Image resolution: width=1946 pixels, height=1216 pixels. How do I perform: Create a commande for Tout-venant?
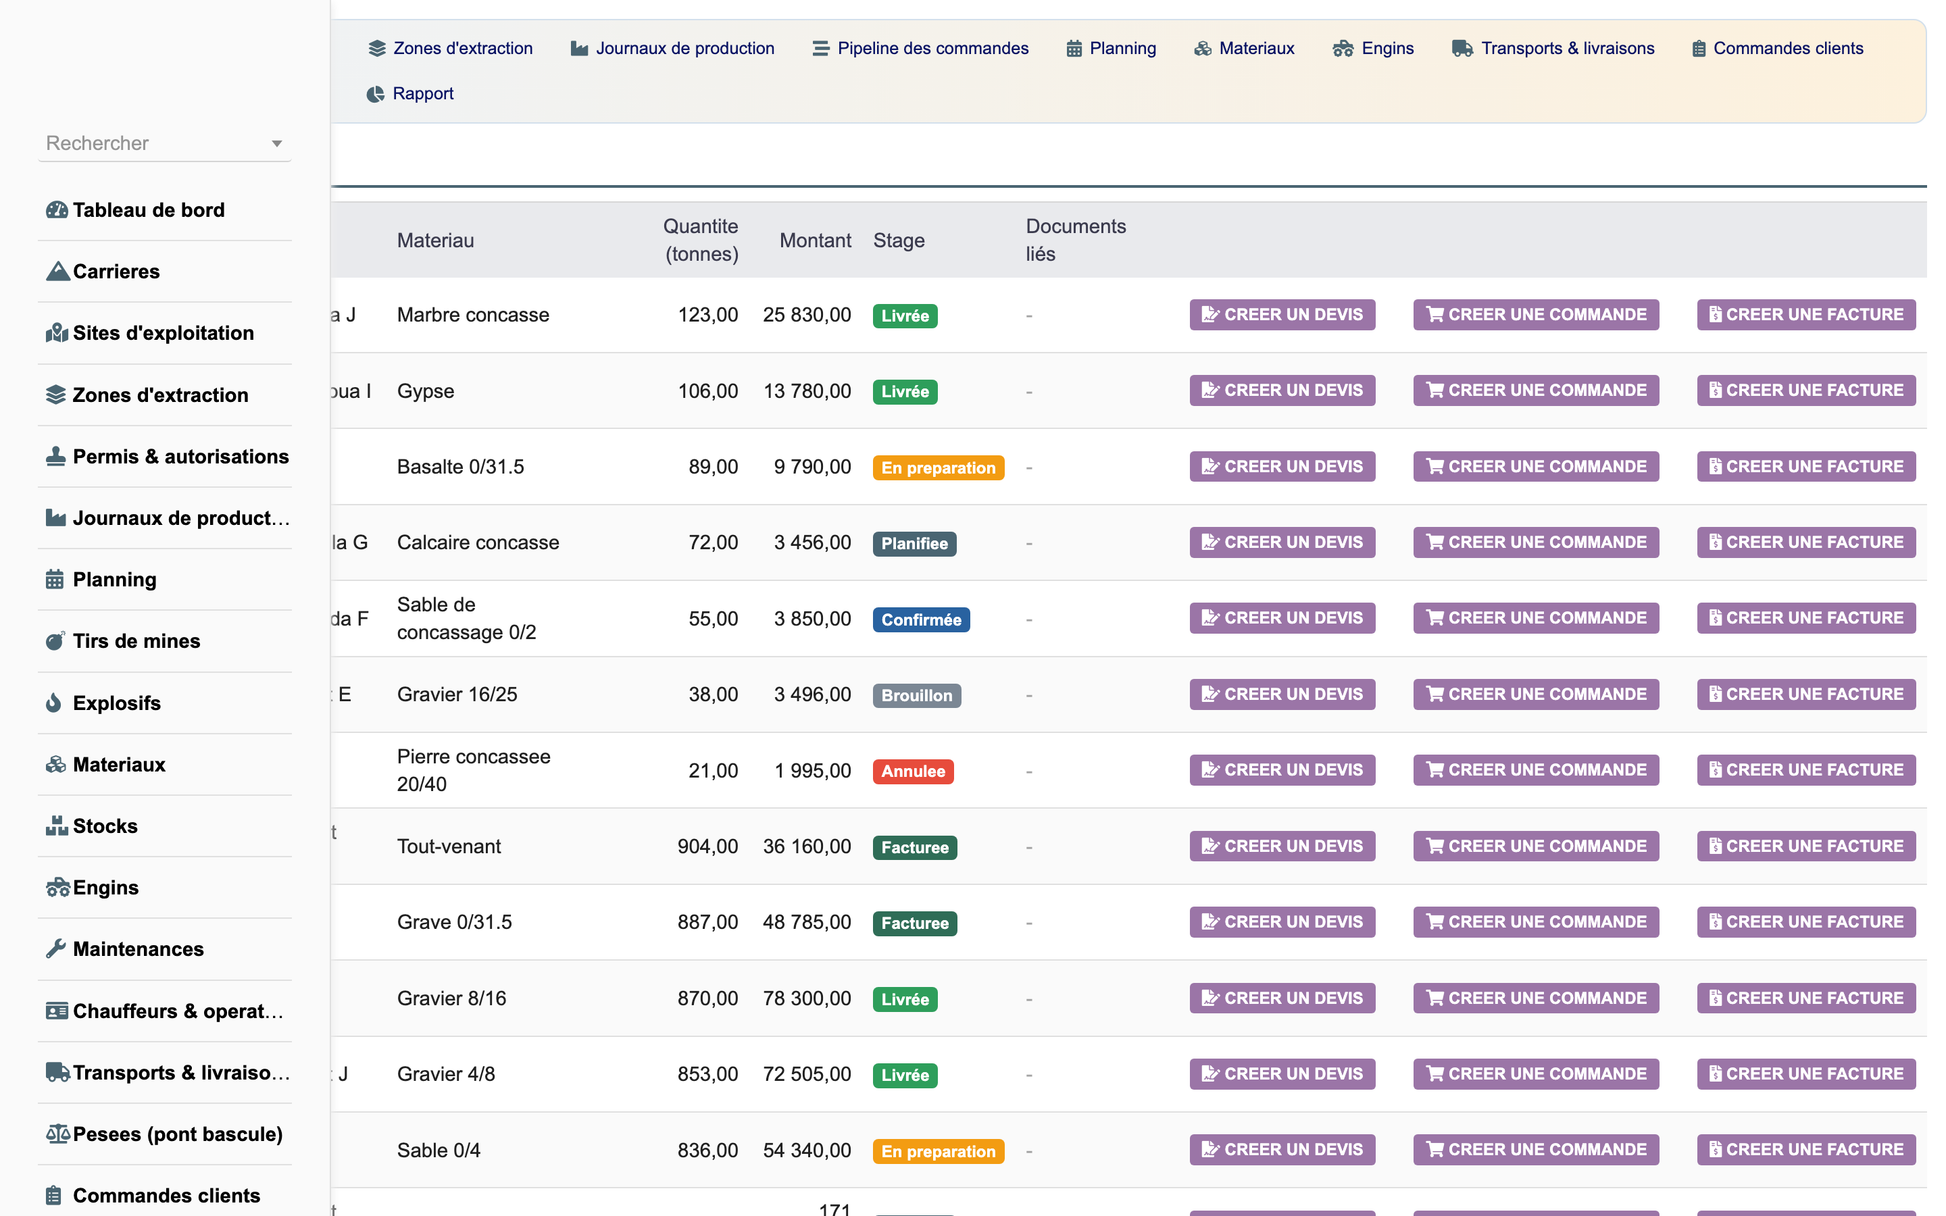[x=1536, y=846]
